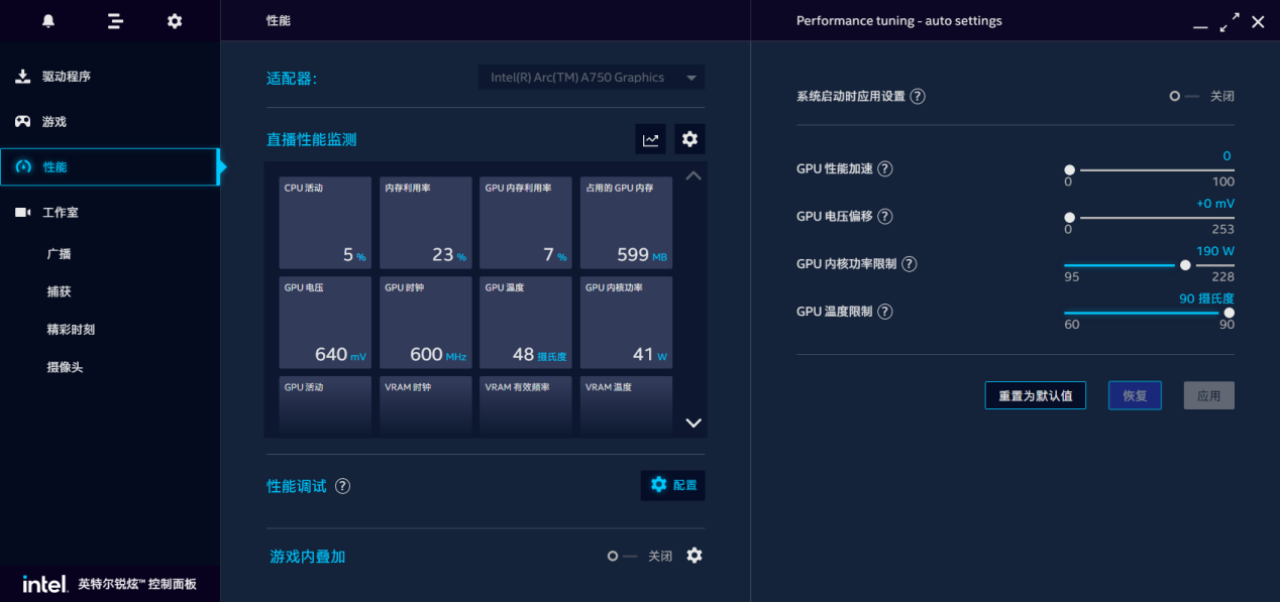Open telemetry chart view icon
Viewport: 1280px width, 602px height.
(651, 140)
